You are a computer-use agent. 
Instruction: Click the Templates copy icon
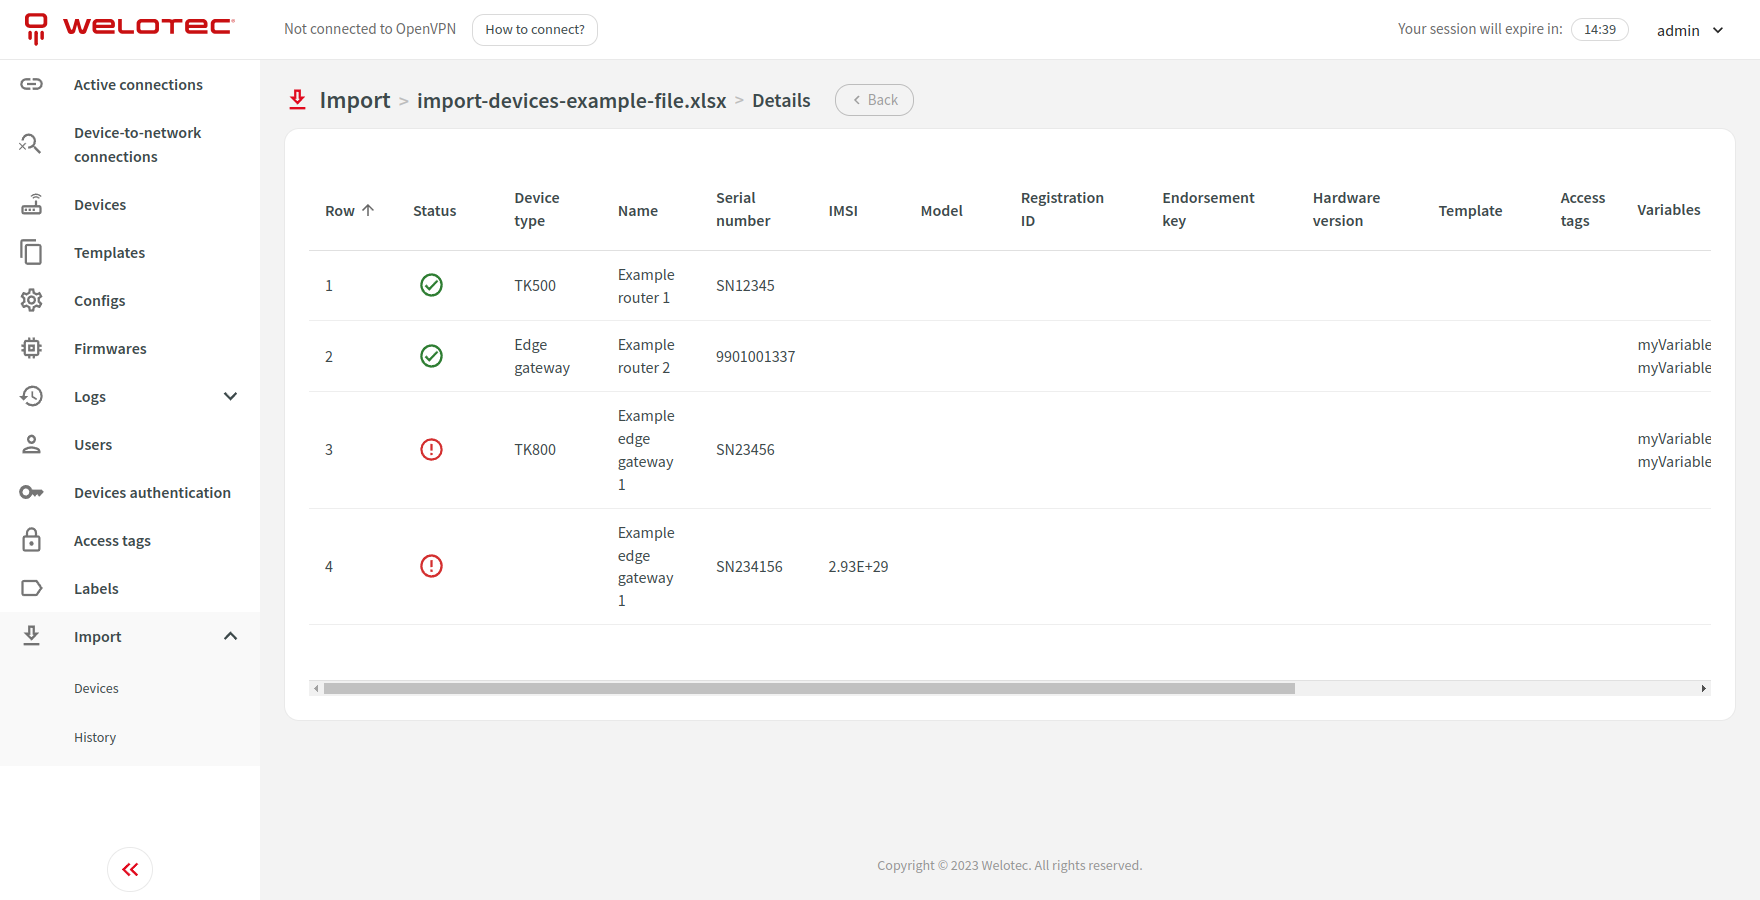click(x=32, y=253)
